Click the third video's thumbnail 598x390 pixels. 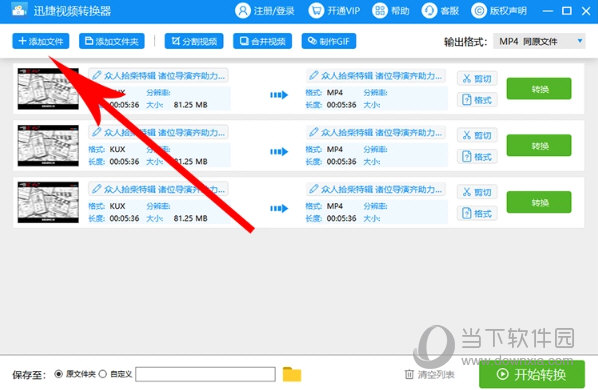pyautogui.click(x=48, y=202)
